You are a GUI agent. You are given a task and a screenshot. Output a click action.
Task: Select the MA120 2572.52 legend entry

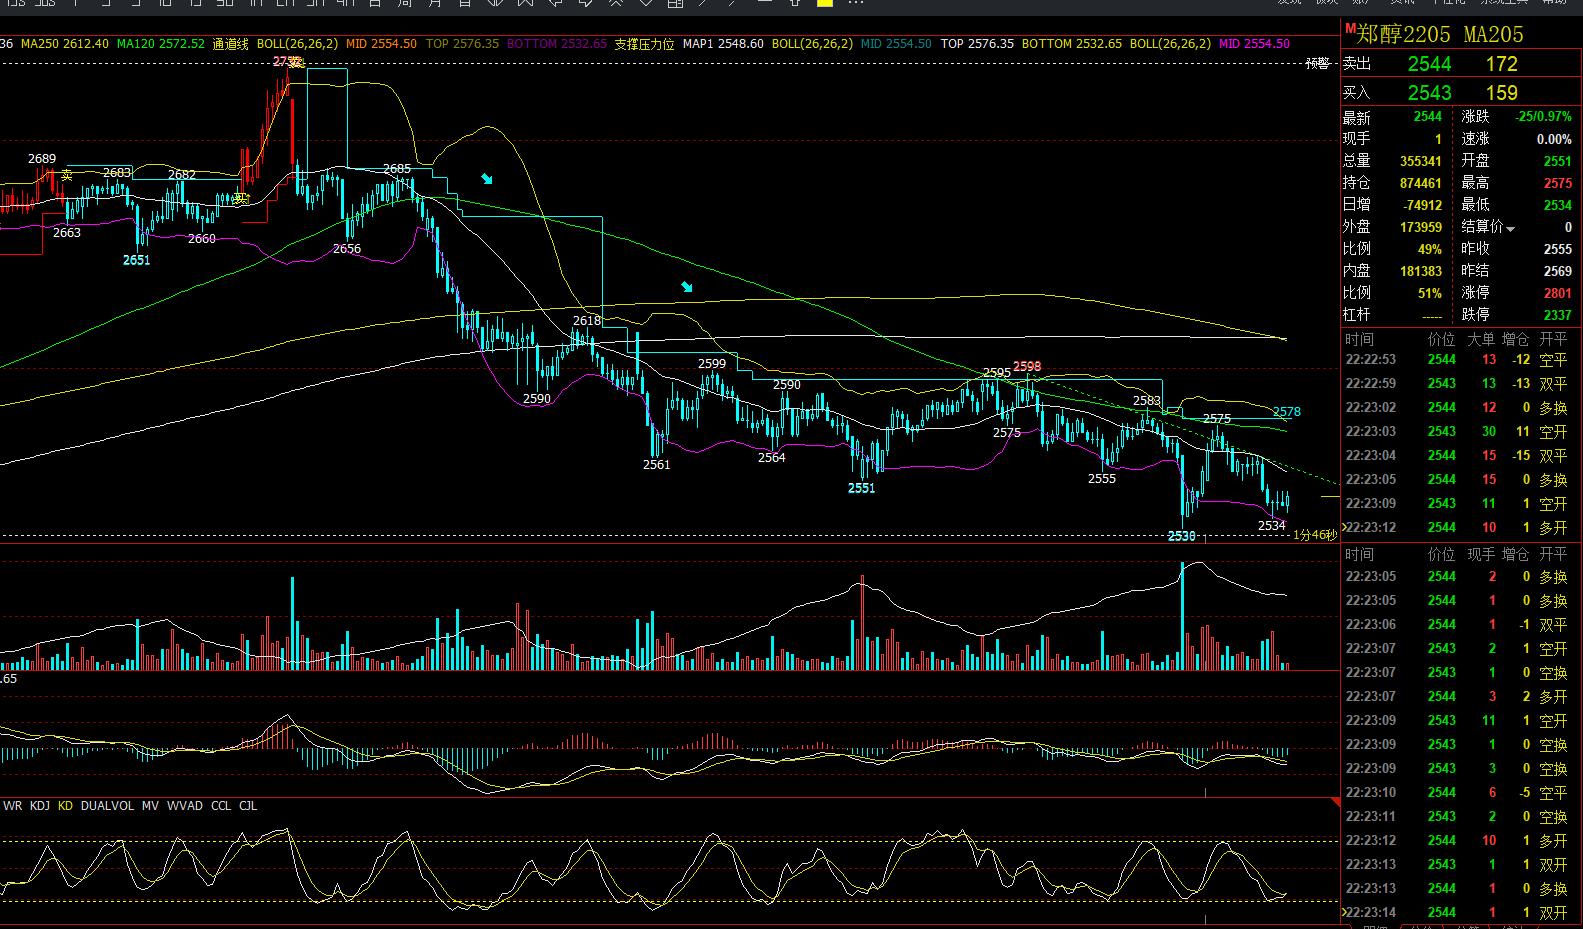[160, 44]
